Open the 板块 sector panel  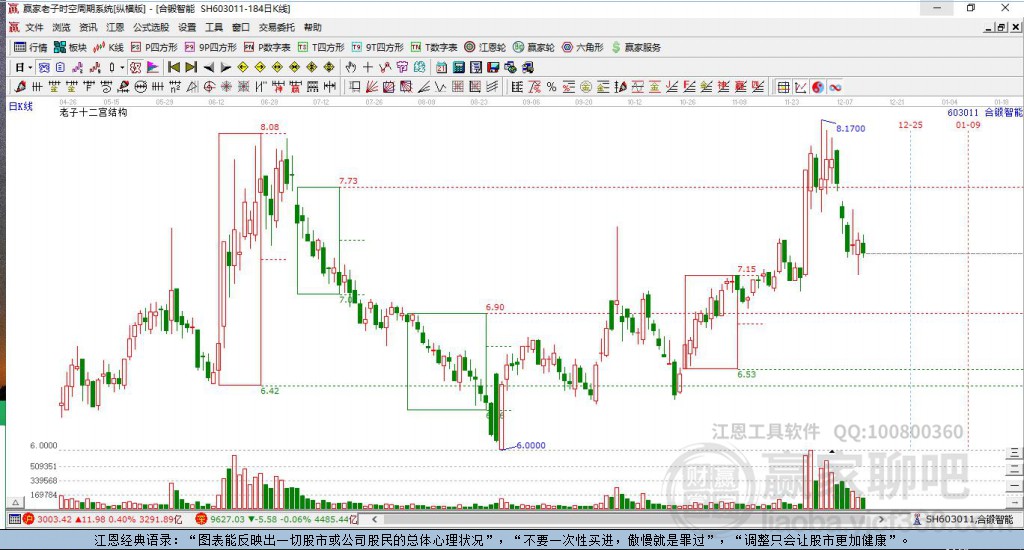pos(71,47)
